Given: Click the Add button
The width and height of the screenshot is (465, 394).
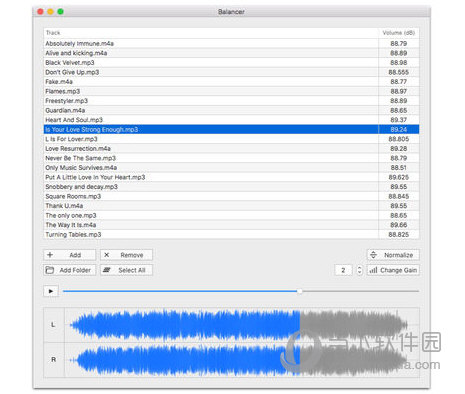Looking at the screenshot, I should click(69, 255).
